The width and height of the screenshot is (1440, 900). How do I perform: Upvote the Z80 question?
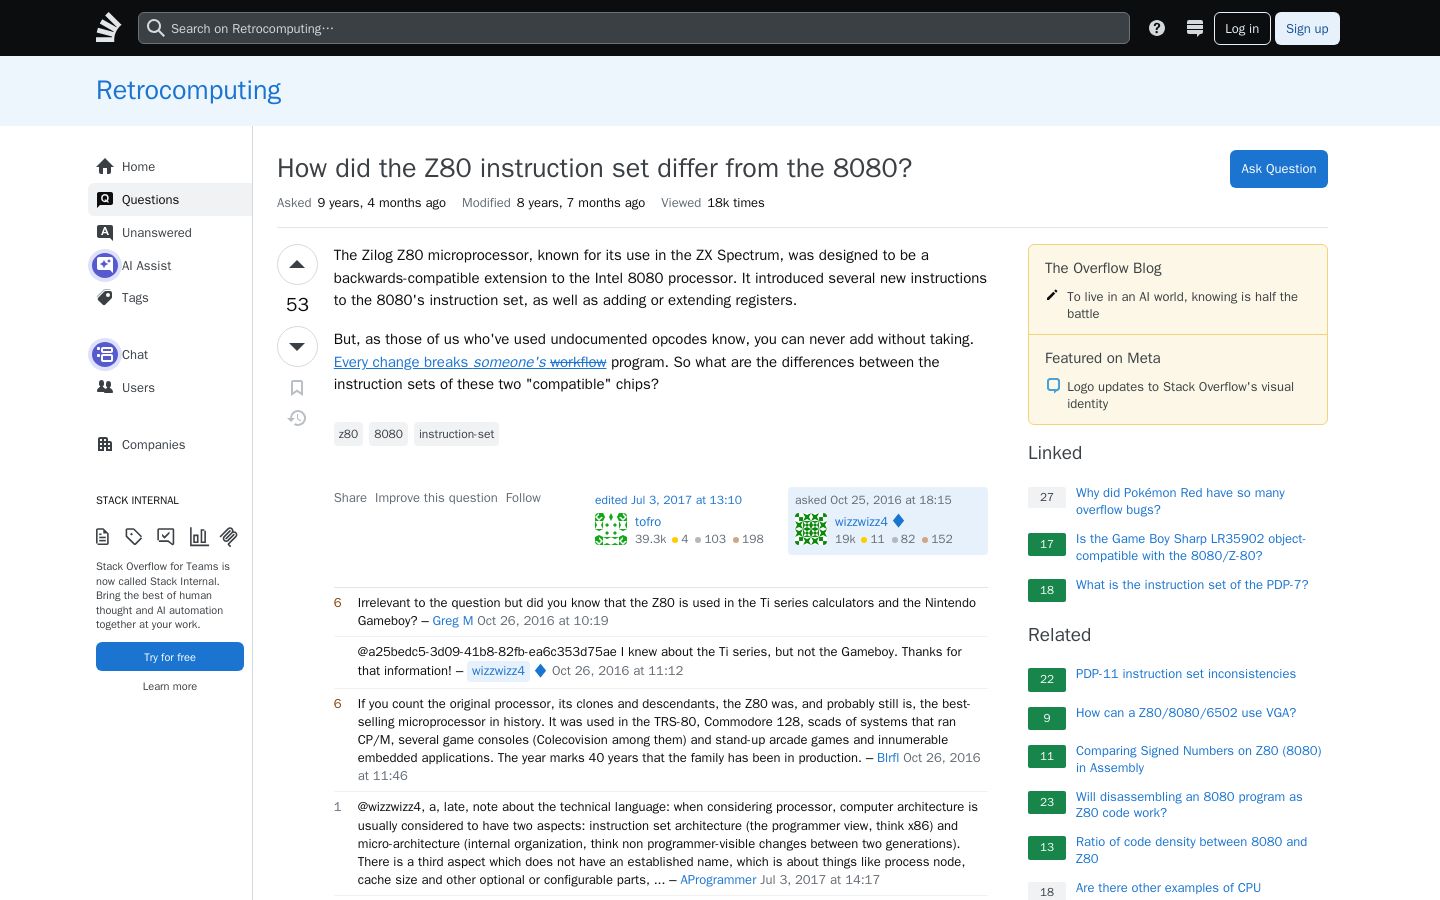pyautogui.click(x=297, y=265)
